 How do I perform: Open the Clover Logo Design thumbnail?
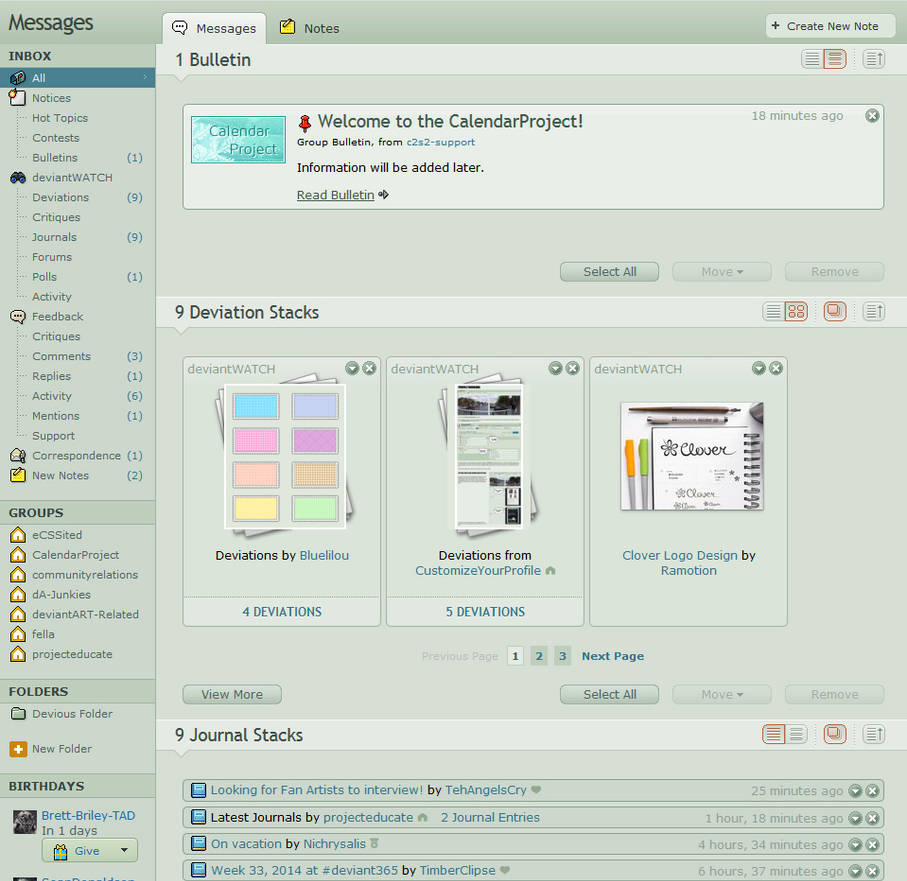[x=692, y=456]
